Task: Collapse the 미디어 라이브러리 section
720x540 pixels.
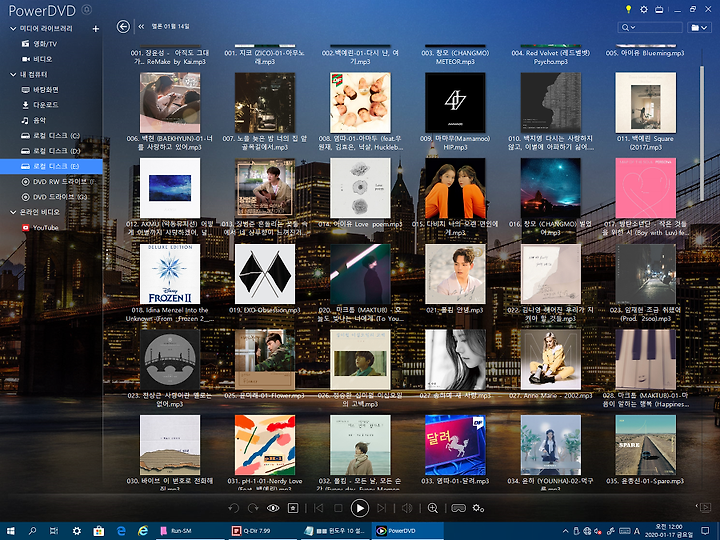Action: [13, 28]
